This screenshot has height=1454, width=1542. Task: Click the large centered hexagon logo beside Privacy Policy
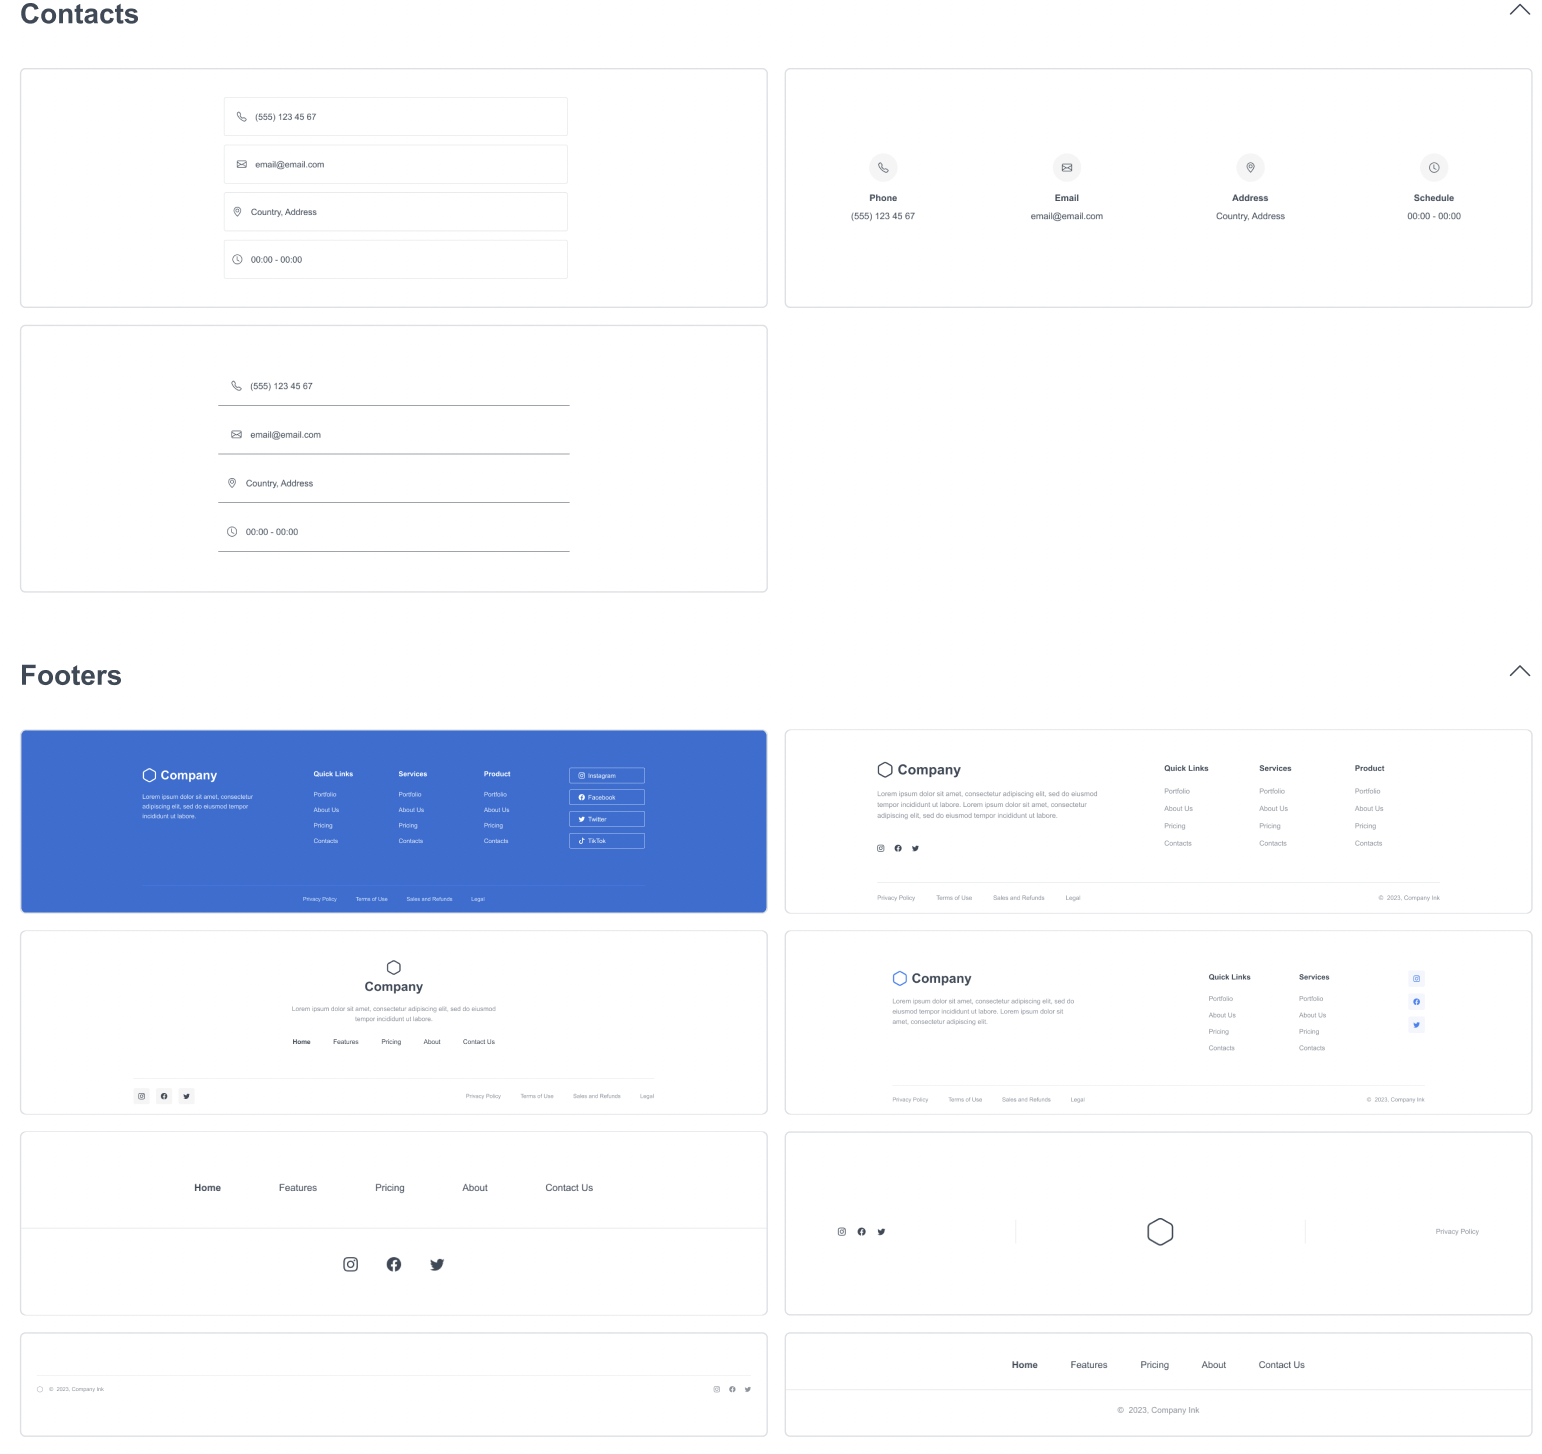(1160, 1232)
